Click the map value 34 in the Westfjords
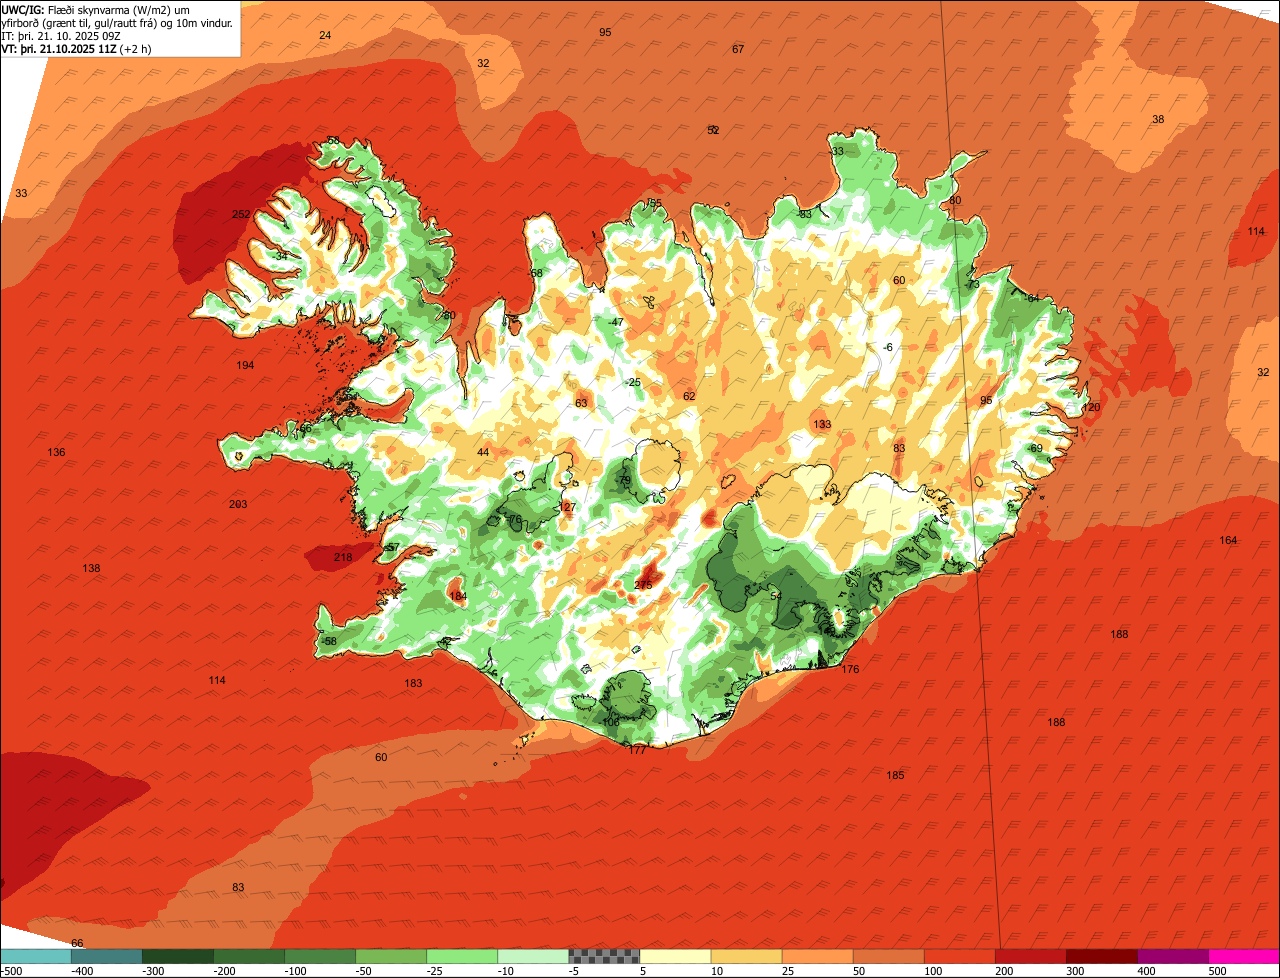 281,255
